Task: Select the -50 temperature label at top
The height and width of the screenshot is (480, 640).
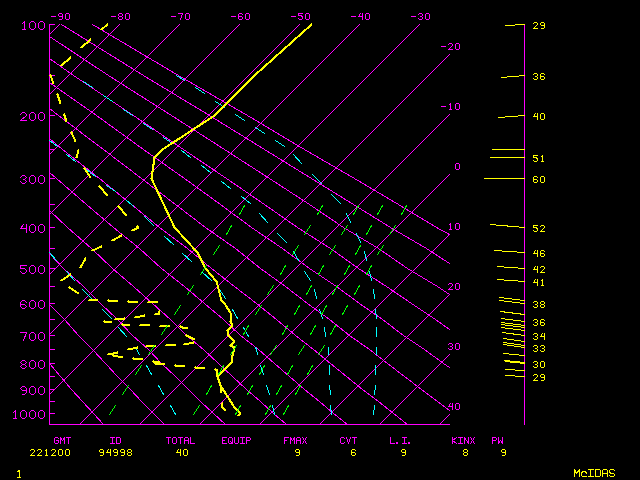Action: (300, 16)
